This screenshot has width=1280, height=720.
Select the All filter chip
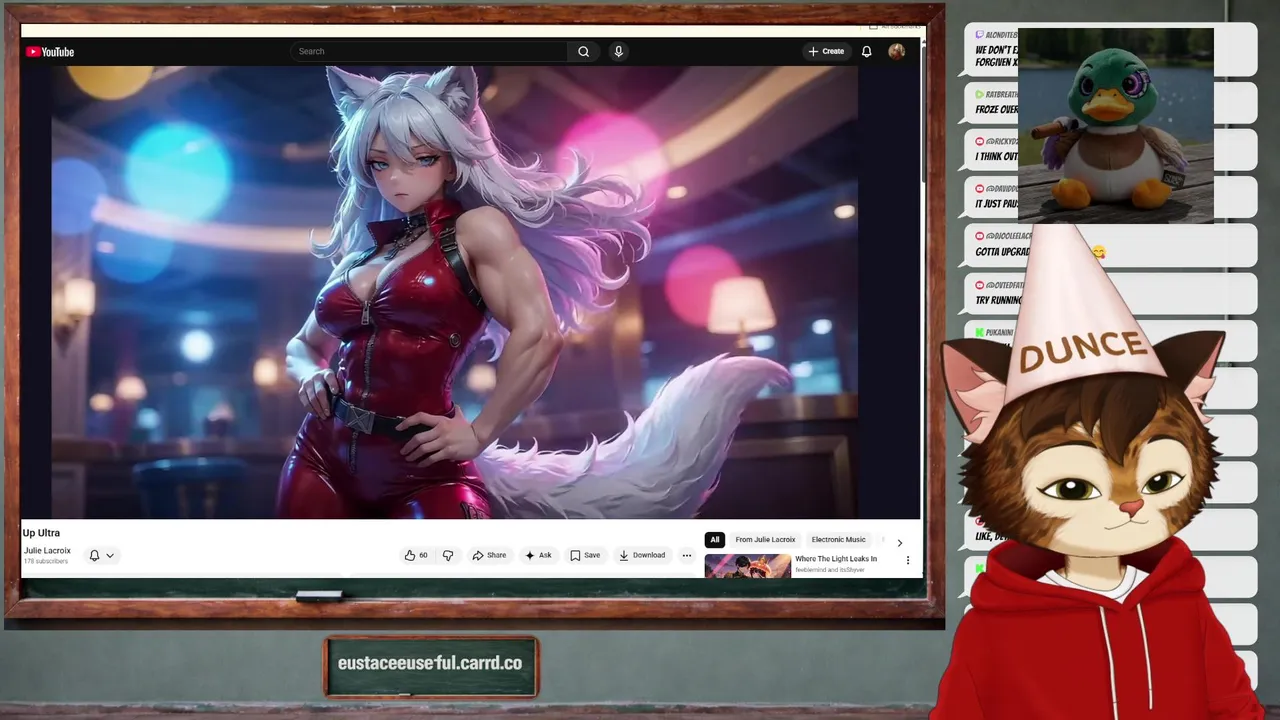point(714,539)
